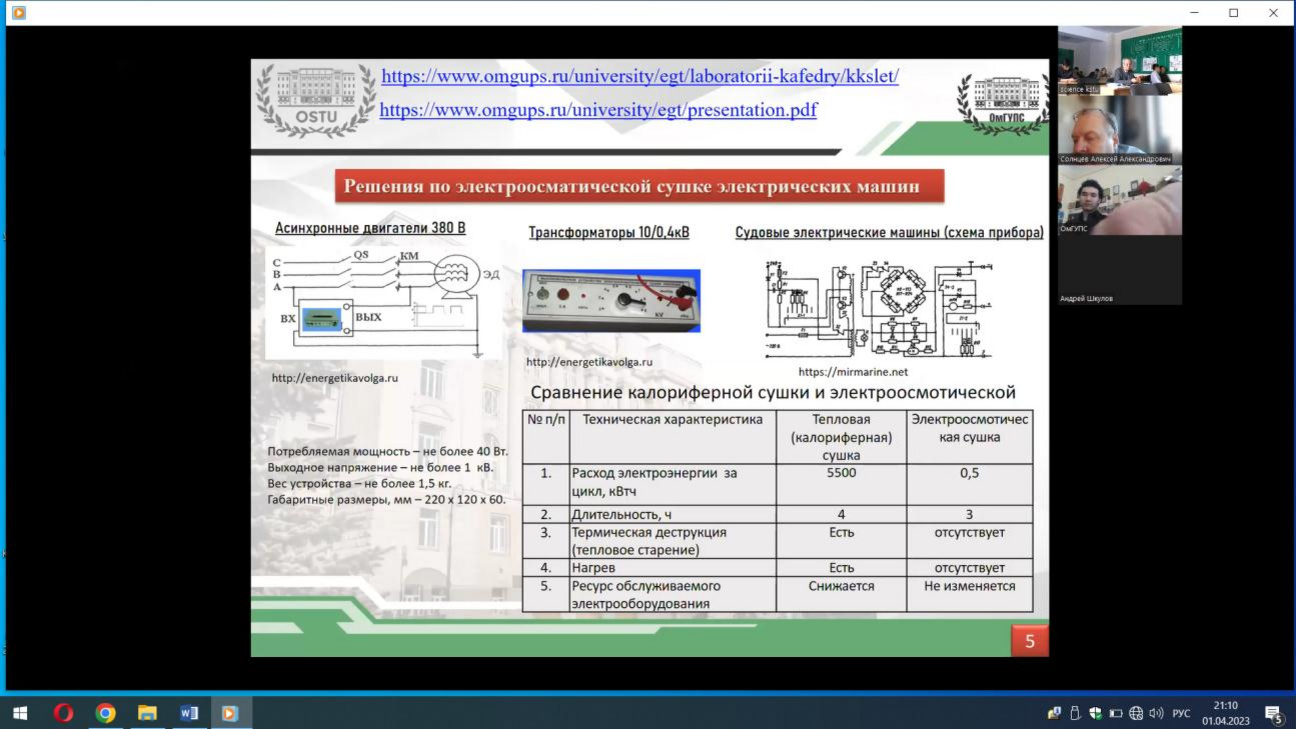This screenshot has height=729, width=1296.
Task: Launch Opera browser from the taskbar
Action: (x=63, y=713)
